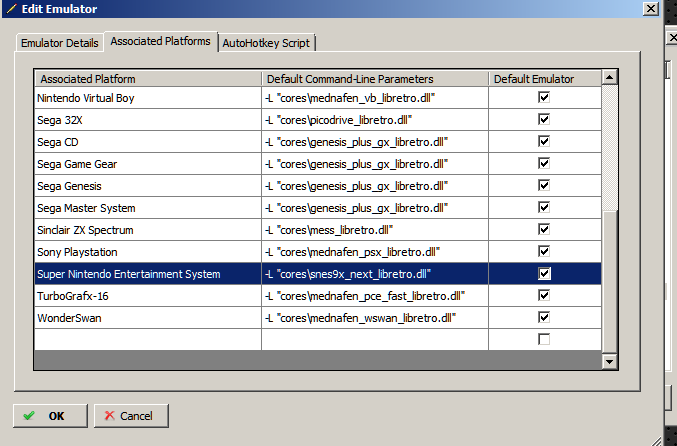Screen dimensions: 677x446
Task: Select the Sega Master System platform cell
Action: (148, 208)
